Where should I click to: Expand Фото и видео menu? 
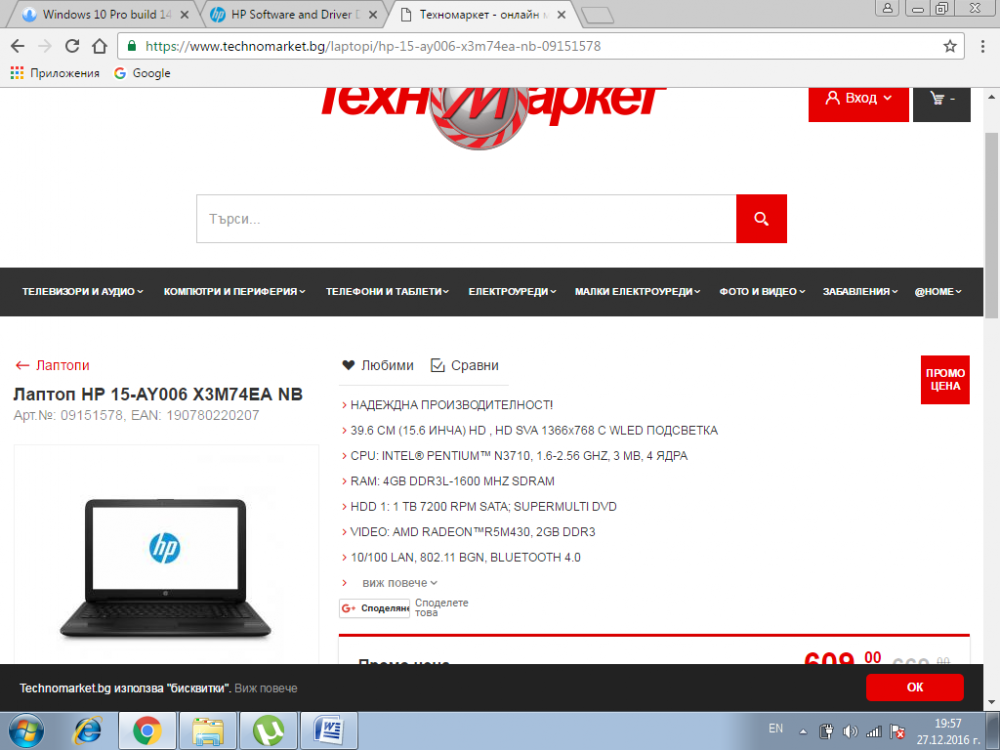coord(762,291)
